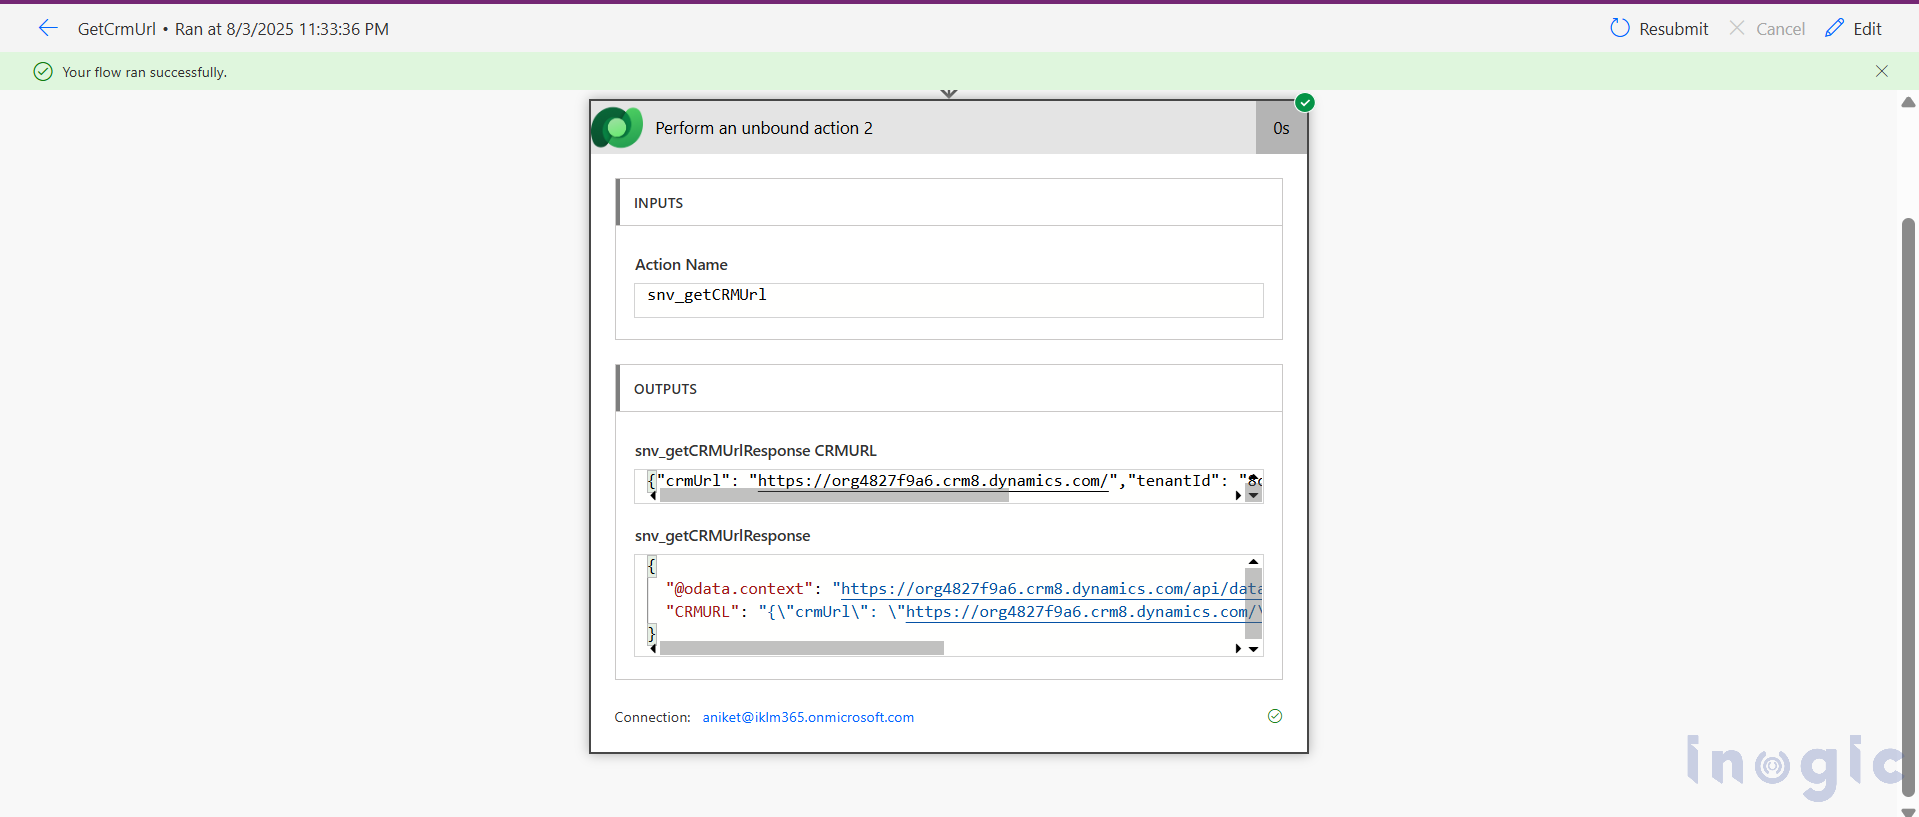Viewport: 1919px width, 817px height.
Task: Click the green status check on action card
Action: (x=1305, y=102)
